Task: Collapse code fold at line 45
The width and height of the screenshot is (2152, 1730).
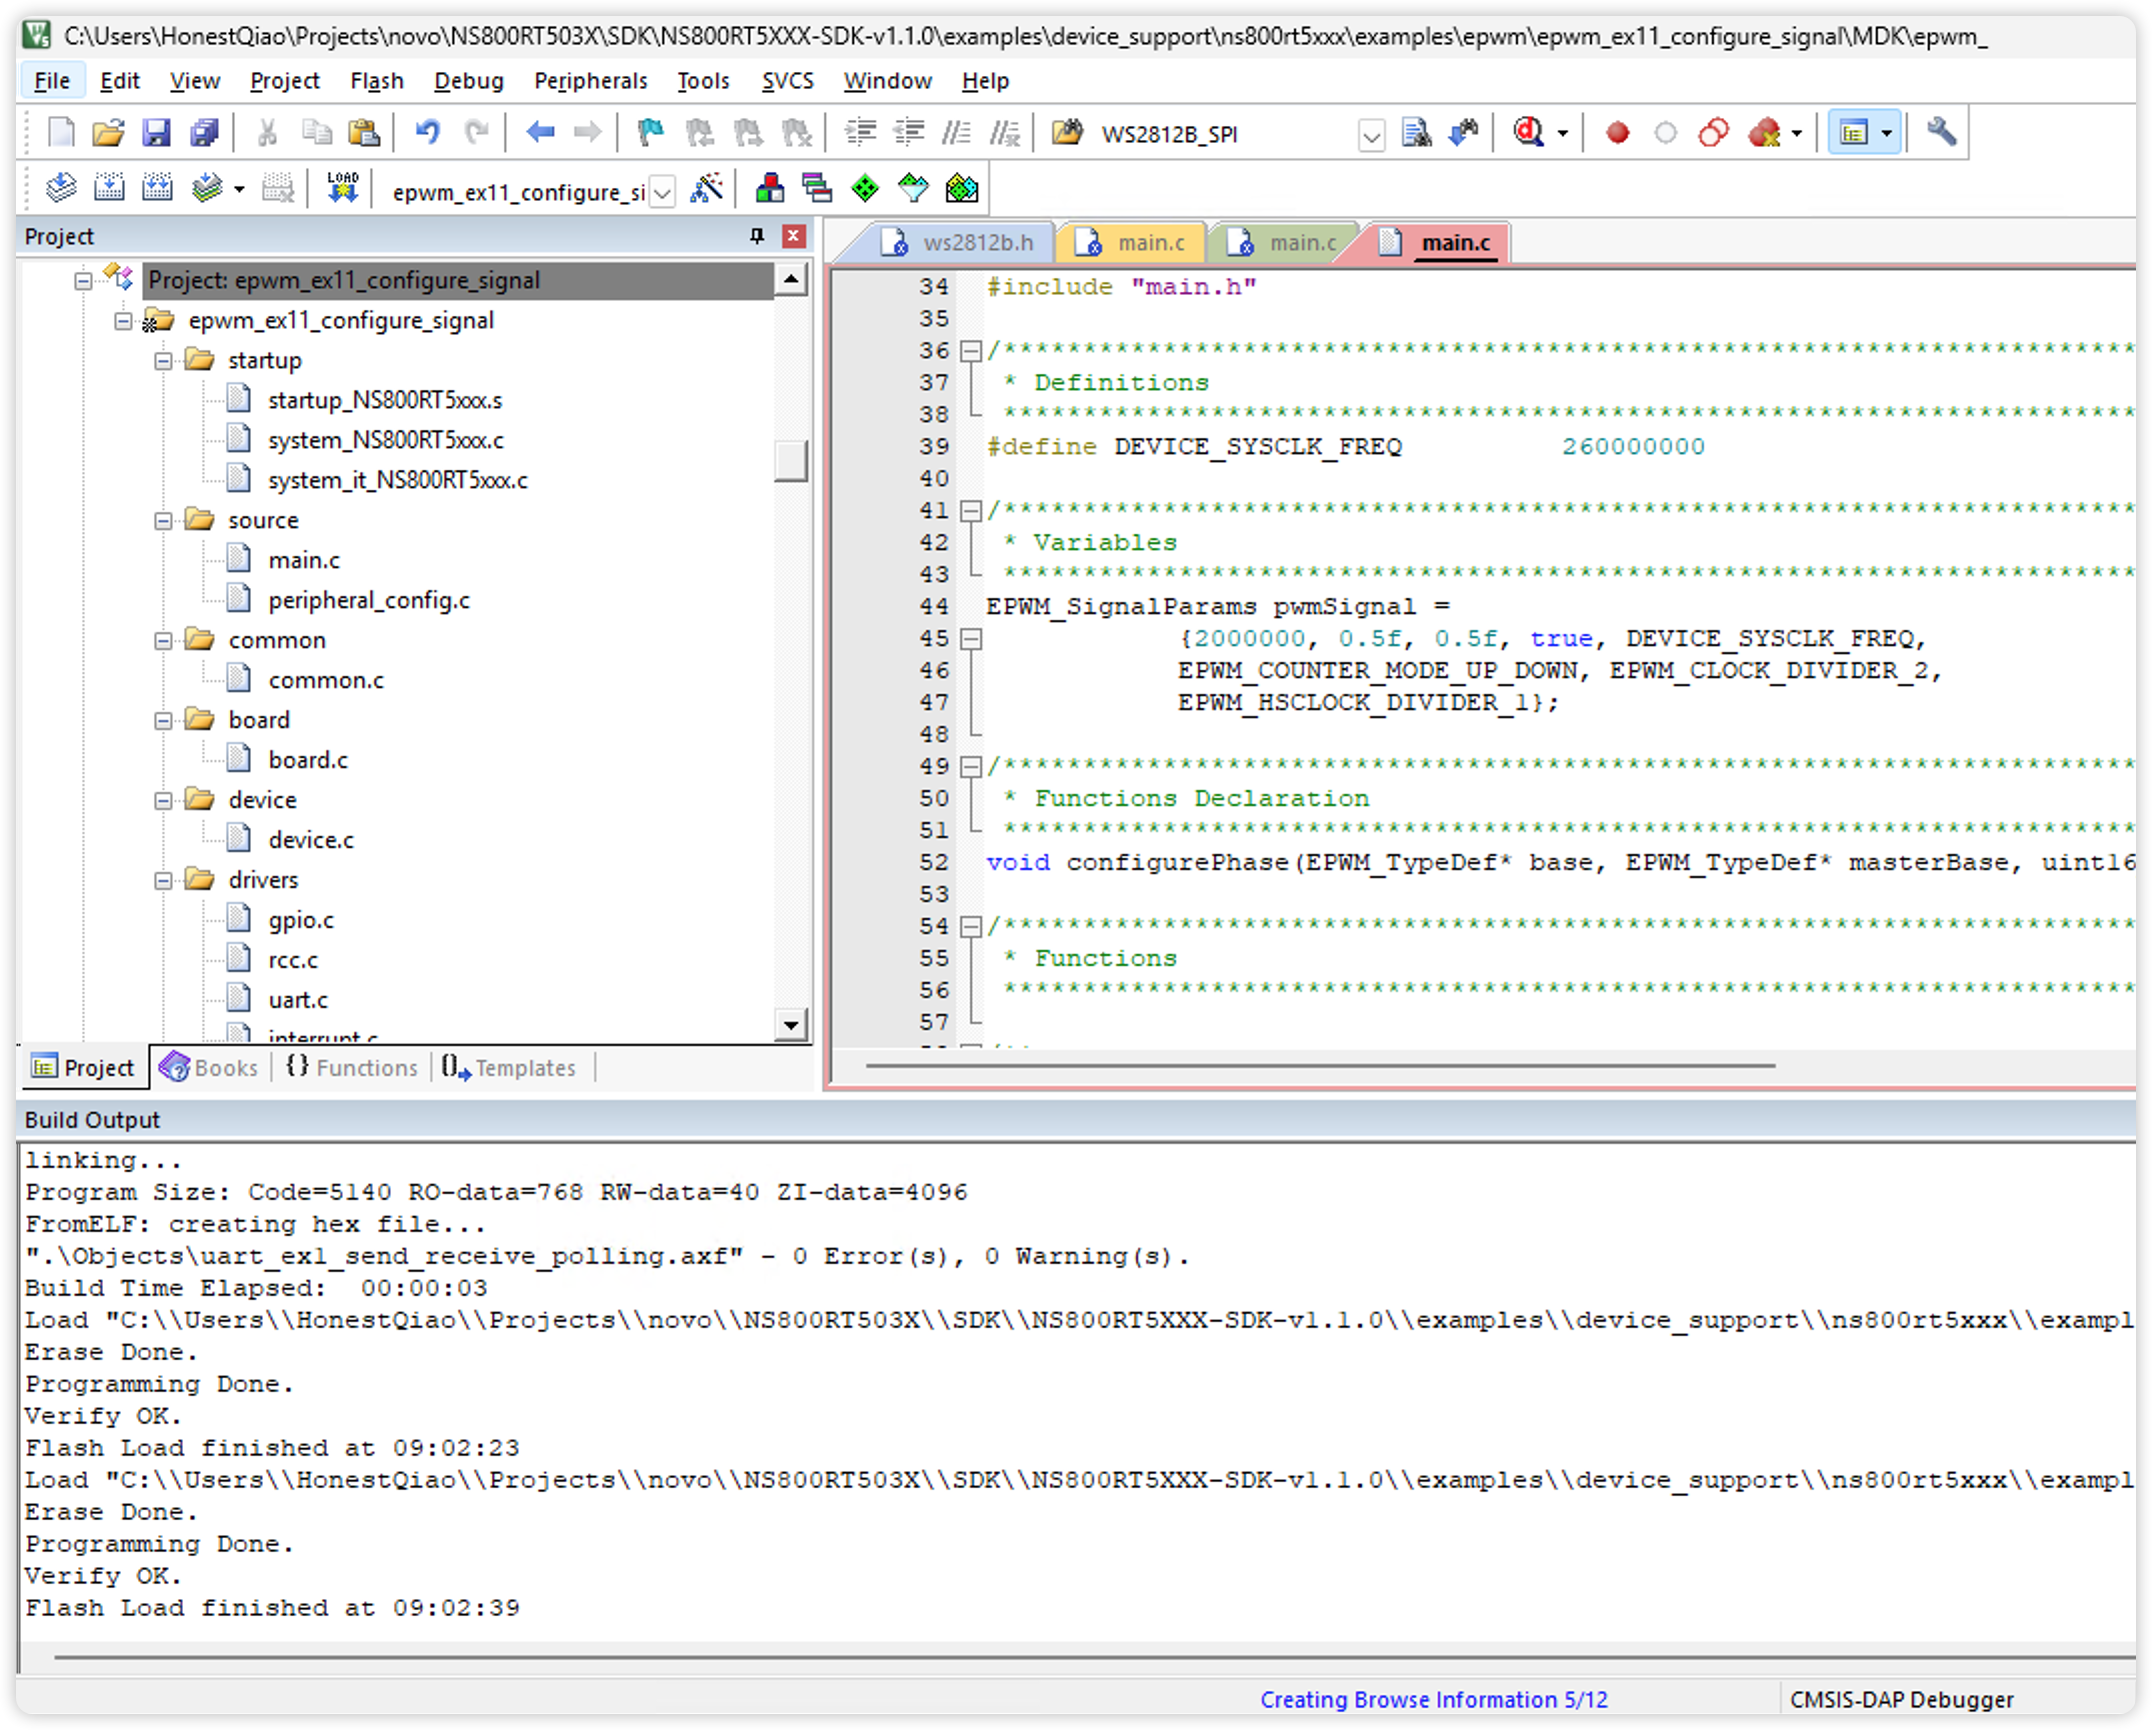Action: [970, 638]
